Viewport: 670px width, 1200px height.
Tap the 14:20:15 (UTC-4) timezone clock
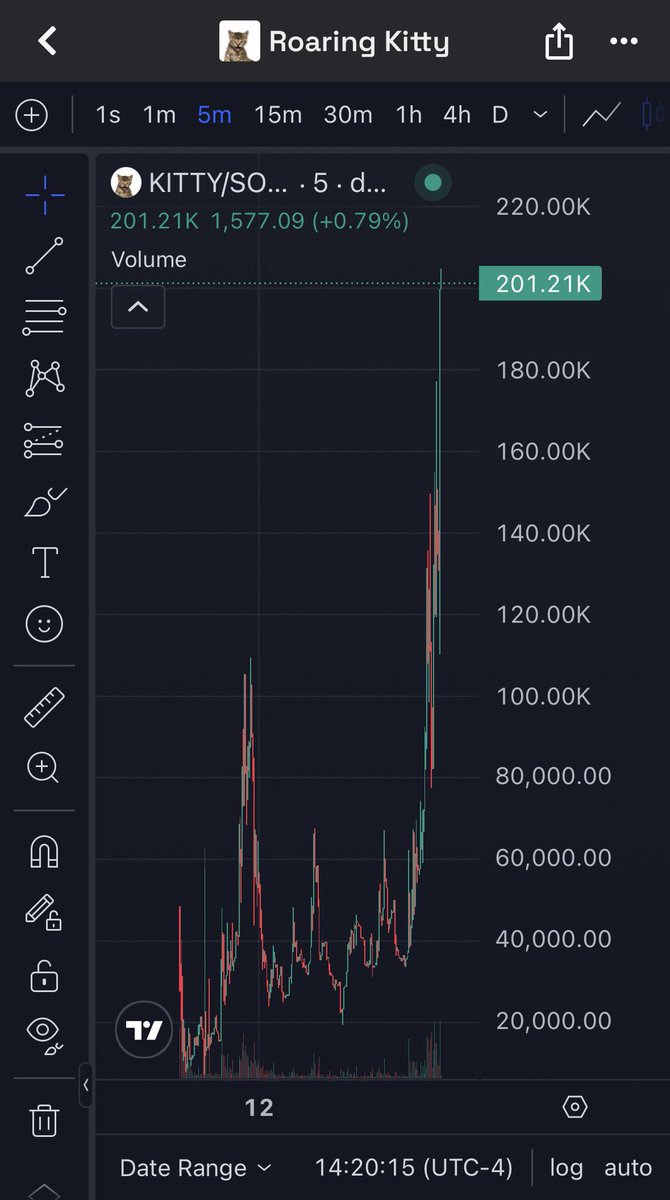pos(414,1167)
